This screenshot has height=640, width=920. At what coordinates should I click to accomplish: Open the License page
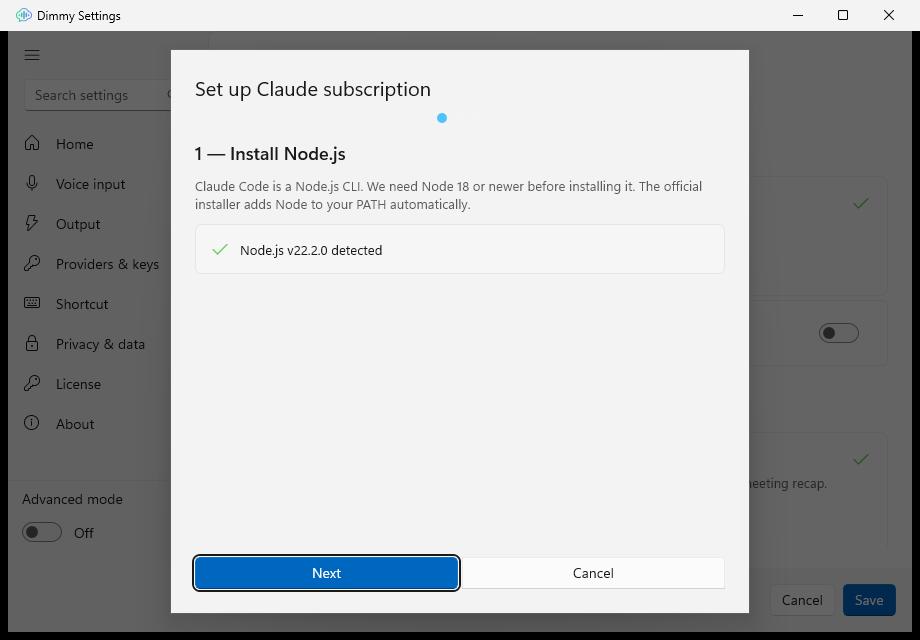(x=78, y=384)
